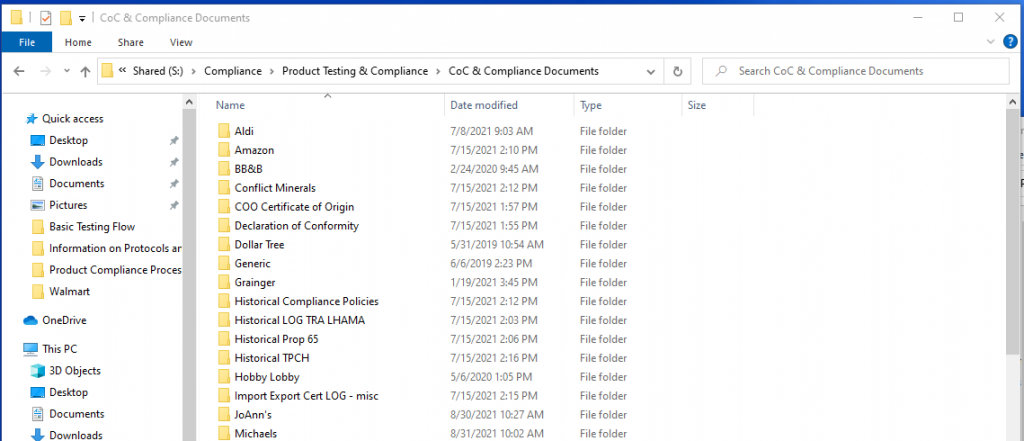Viewport: 1024px width, 441px height.
Task: Open the address bar history dropdown
Action: [x=650, y=71]
